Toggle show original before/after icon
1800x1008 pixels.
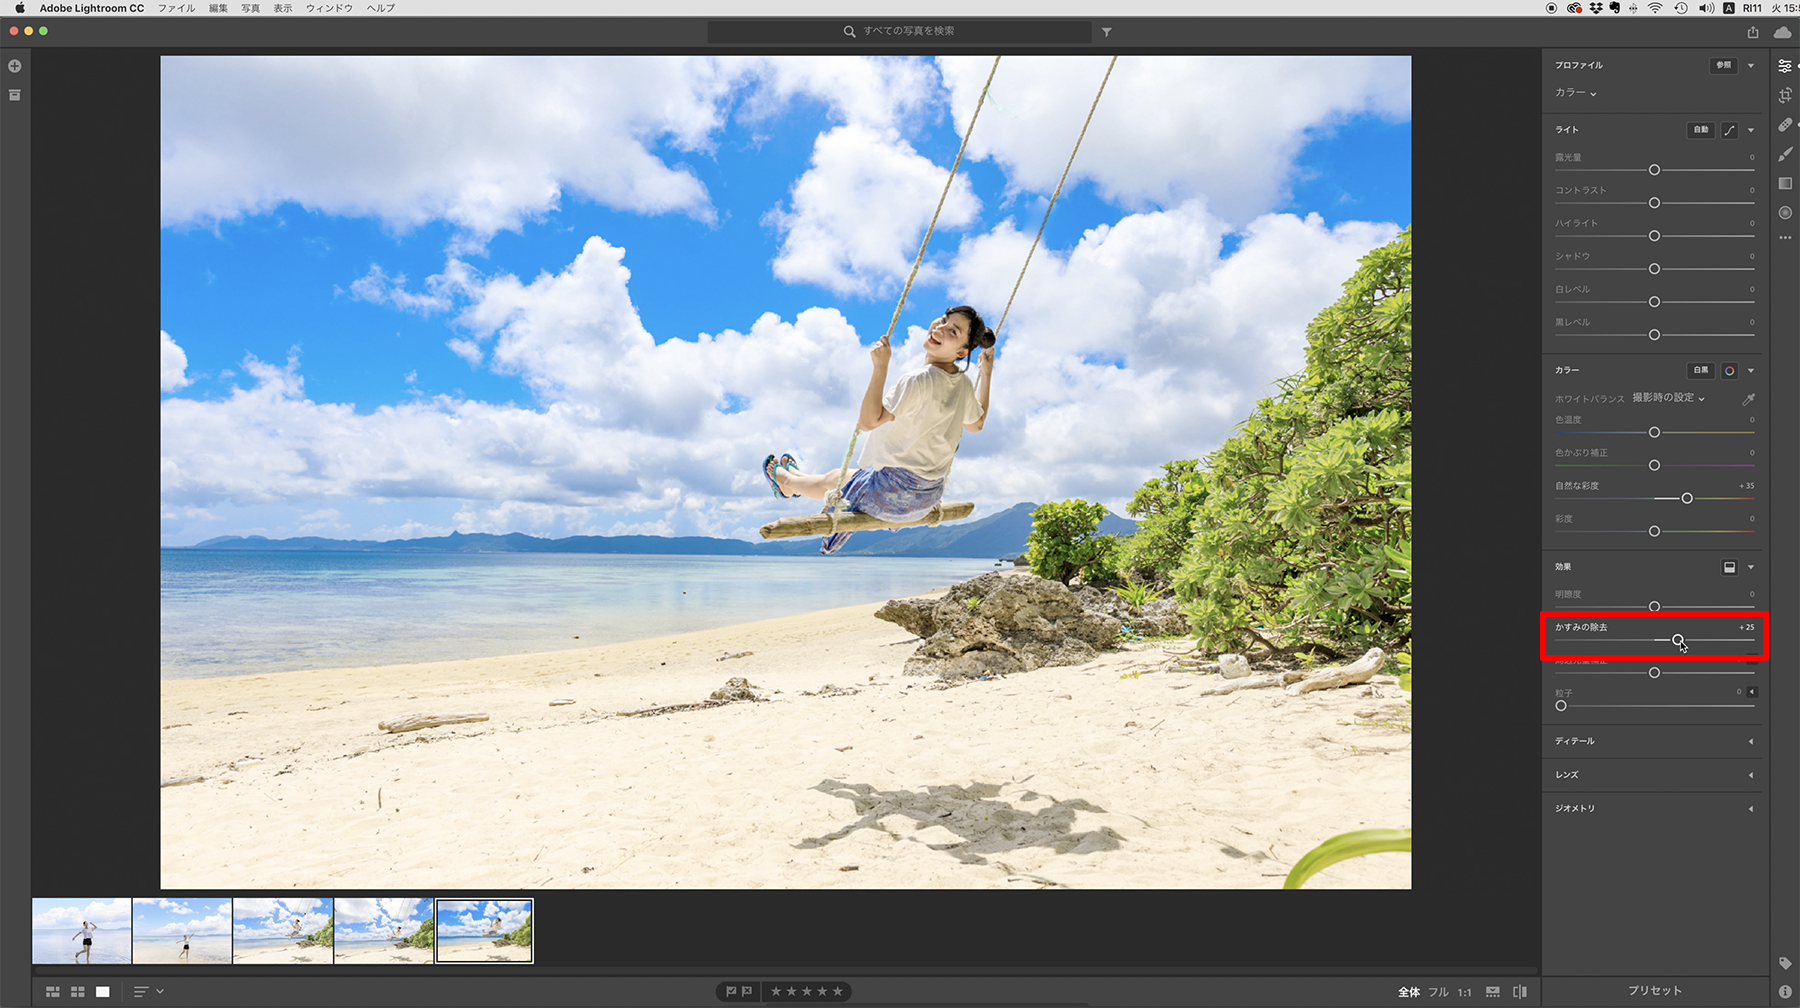tap(1520, 992)
